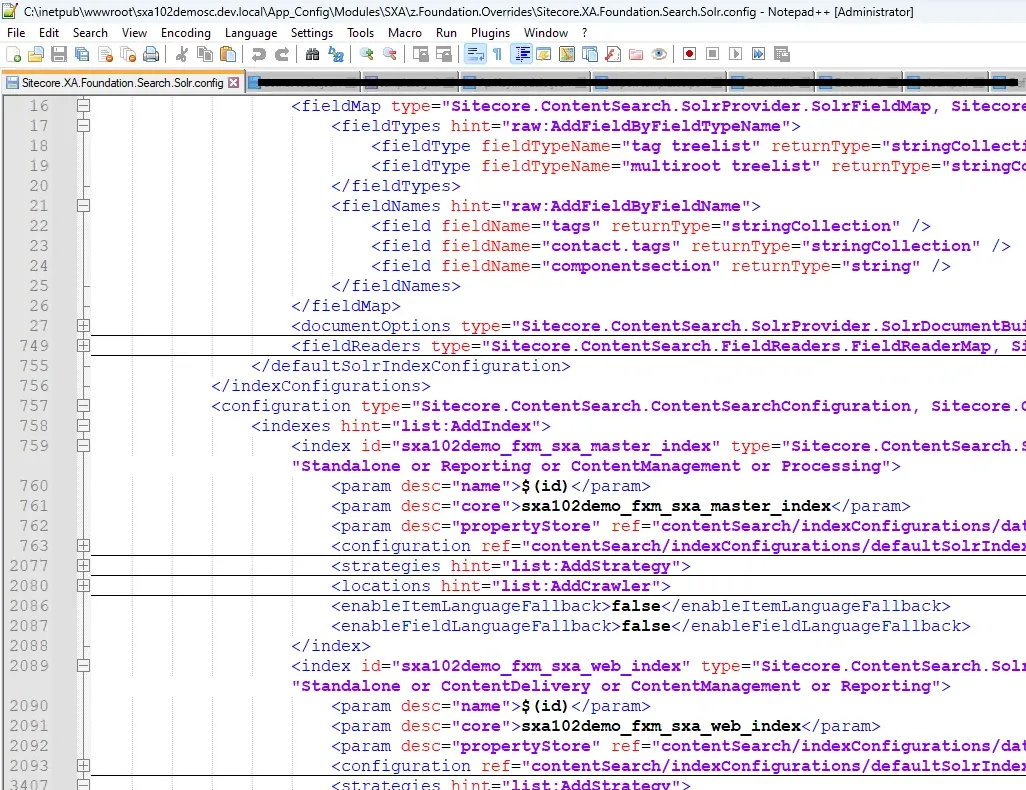Click the Close All documents toolbar icon
Screen dimensions: 1026x790
tap(128, 54)
